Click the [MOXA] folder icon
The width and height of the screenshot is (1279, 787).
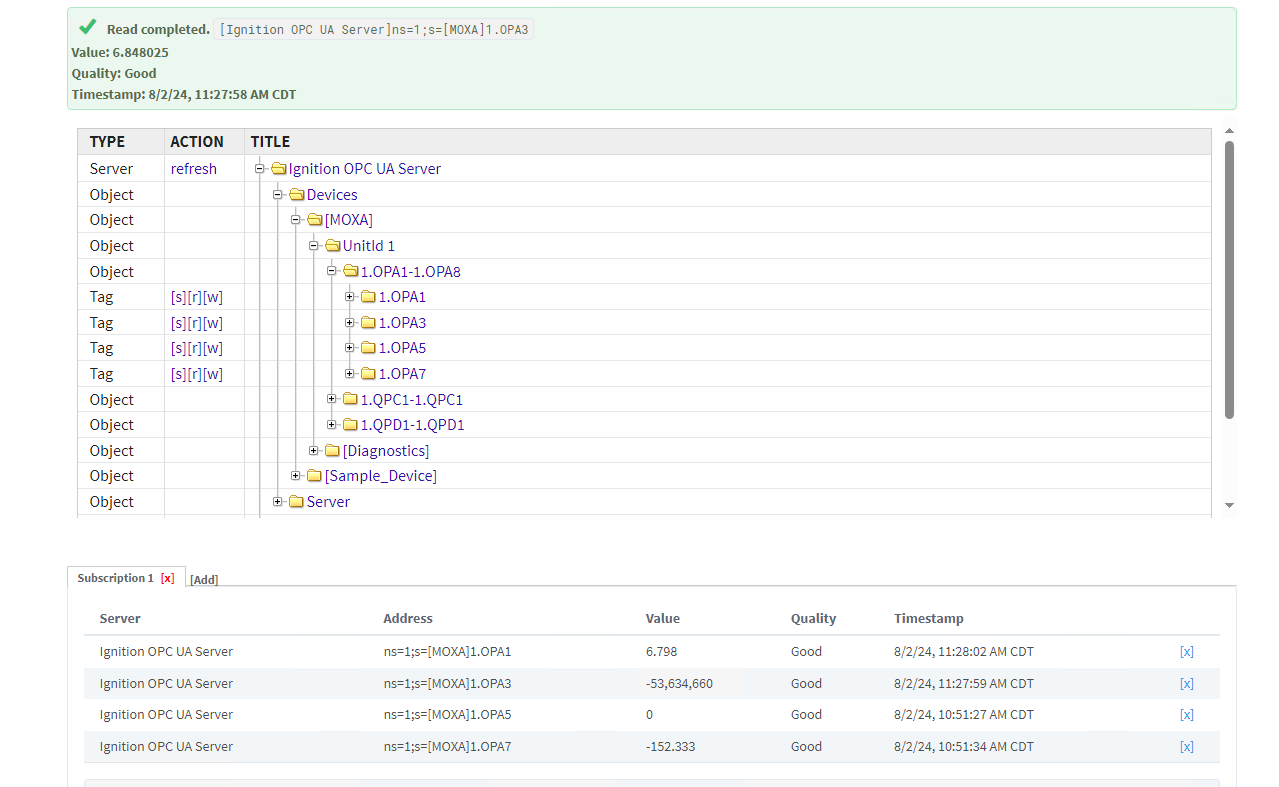pos(315,220)
